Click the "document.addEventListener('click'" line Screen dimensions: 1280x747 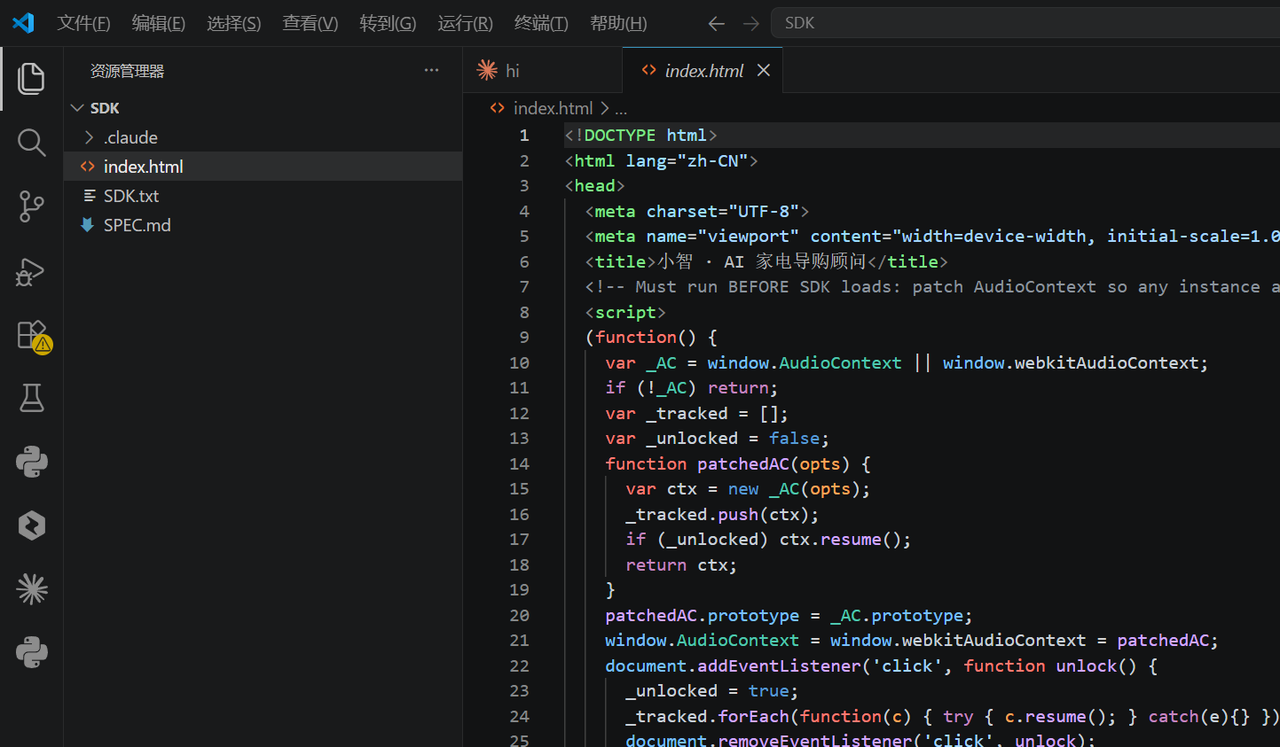pos(881,665)
